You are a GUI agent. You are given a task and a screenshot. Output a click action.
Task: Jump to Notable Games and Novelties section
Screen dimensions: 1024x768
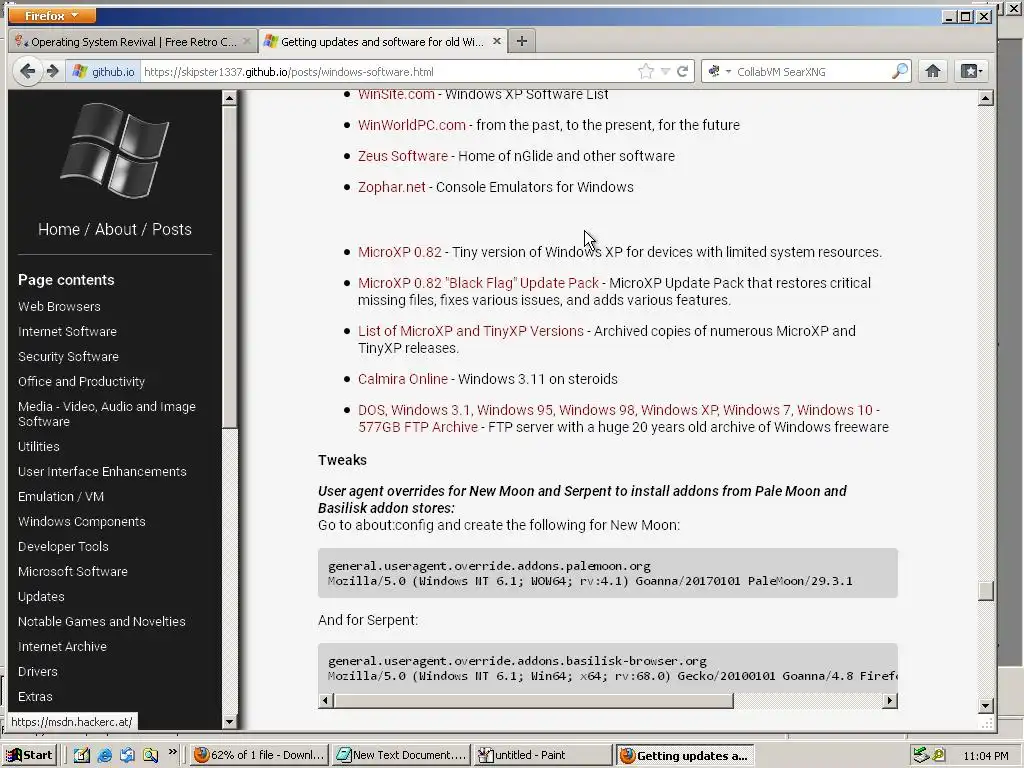pos(101,622)
